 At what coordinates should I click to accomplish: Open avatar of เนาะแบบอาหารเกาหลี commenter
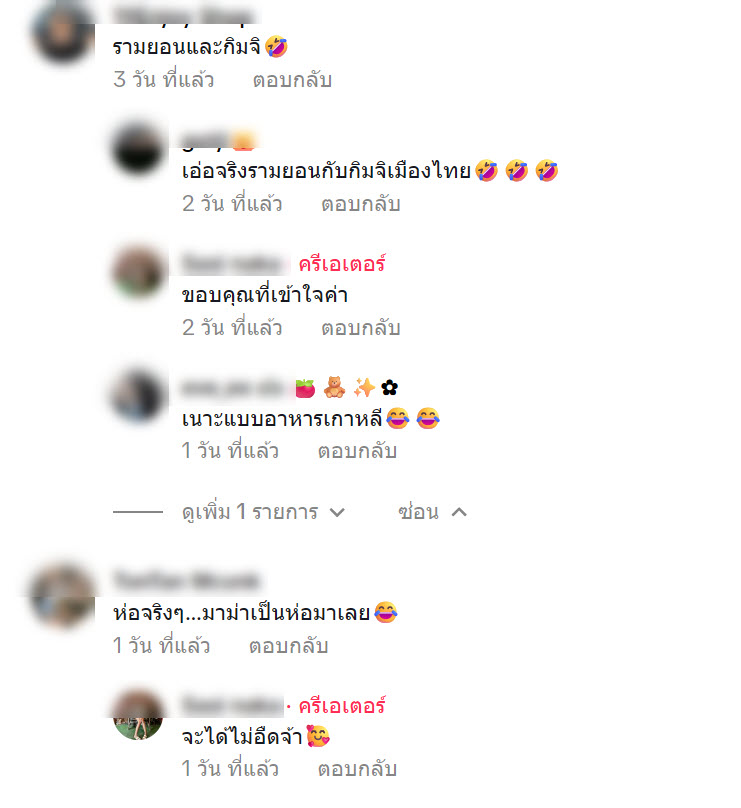point(138,396)
